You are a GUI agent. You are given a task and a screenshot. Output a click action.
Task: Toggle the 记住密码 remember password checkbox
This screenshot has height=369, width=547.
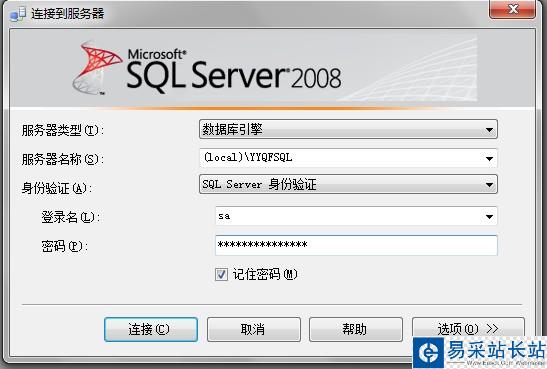point(221,274)
